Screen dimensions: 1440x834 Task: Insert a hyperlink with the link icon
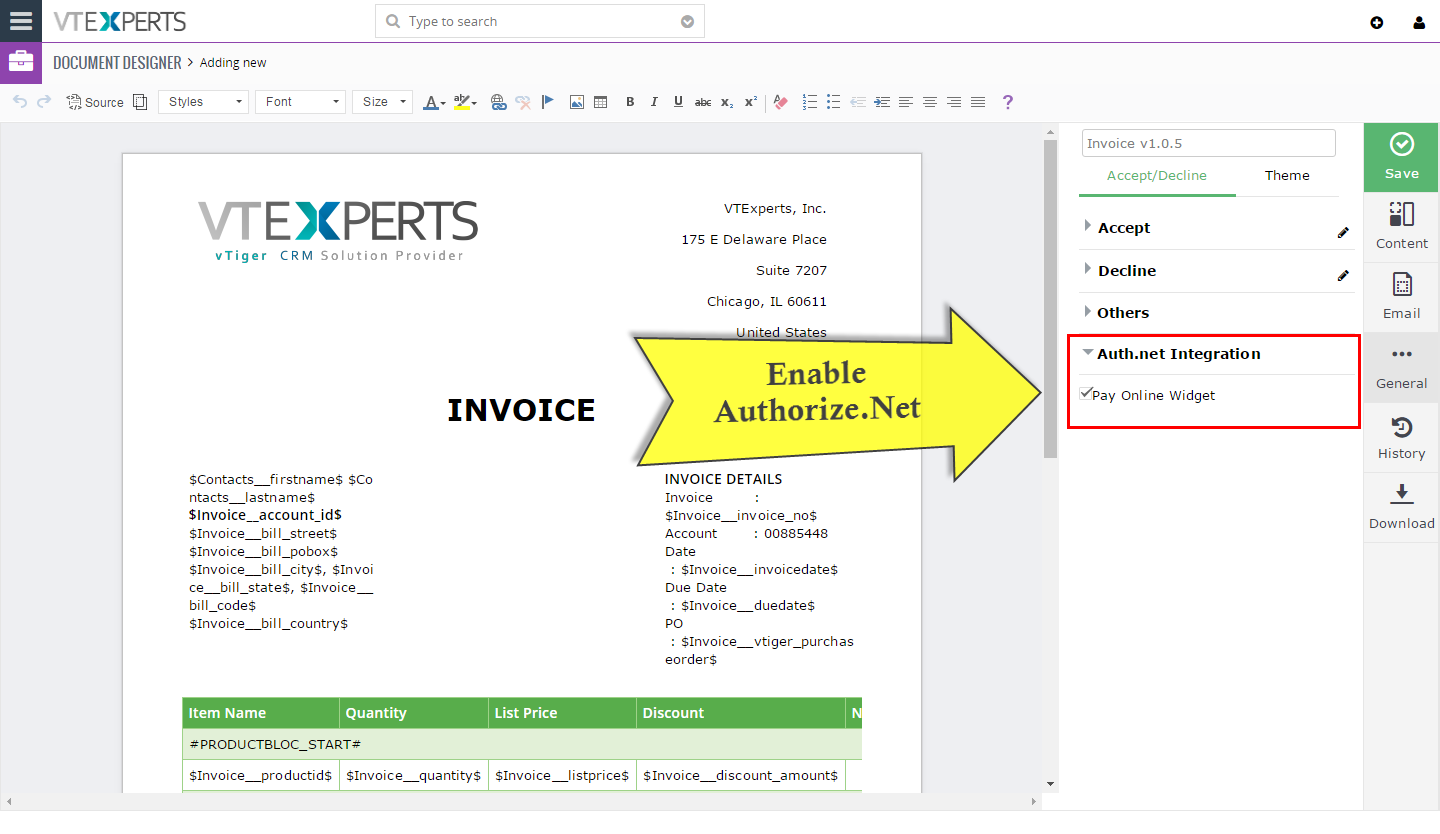[x=499, y=102]
